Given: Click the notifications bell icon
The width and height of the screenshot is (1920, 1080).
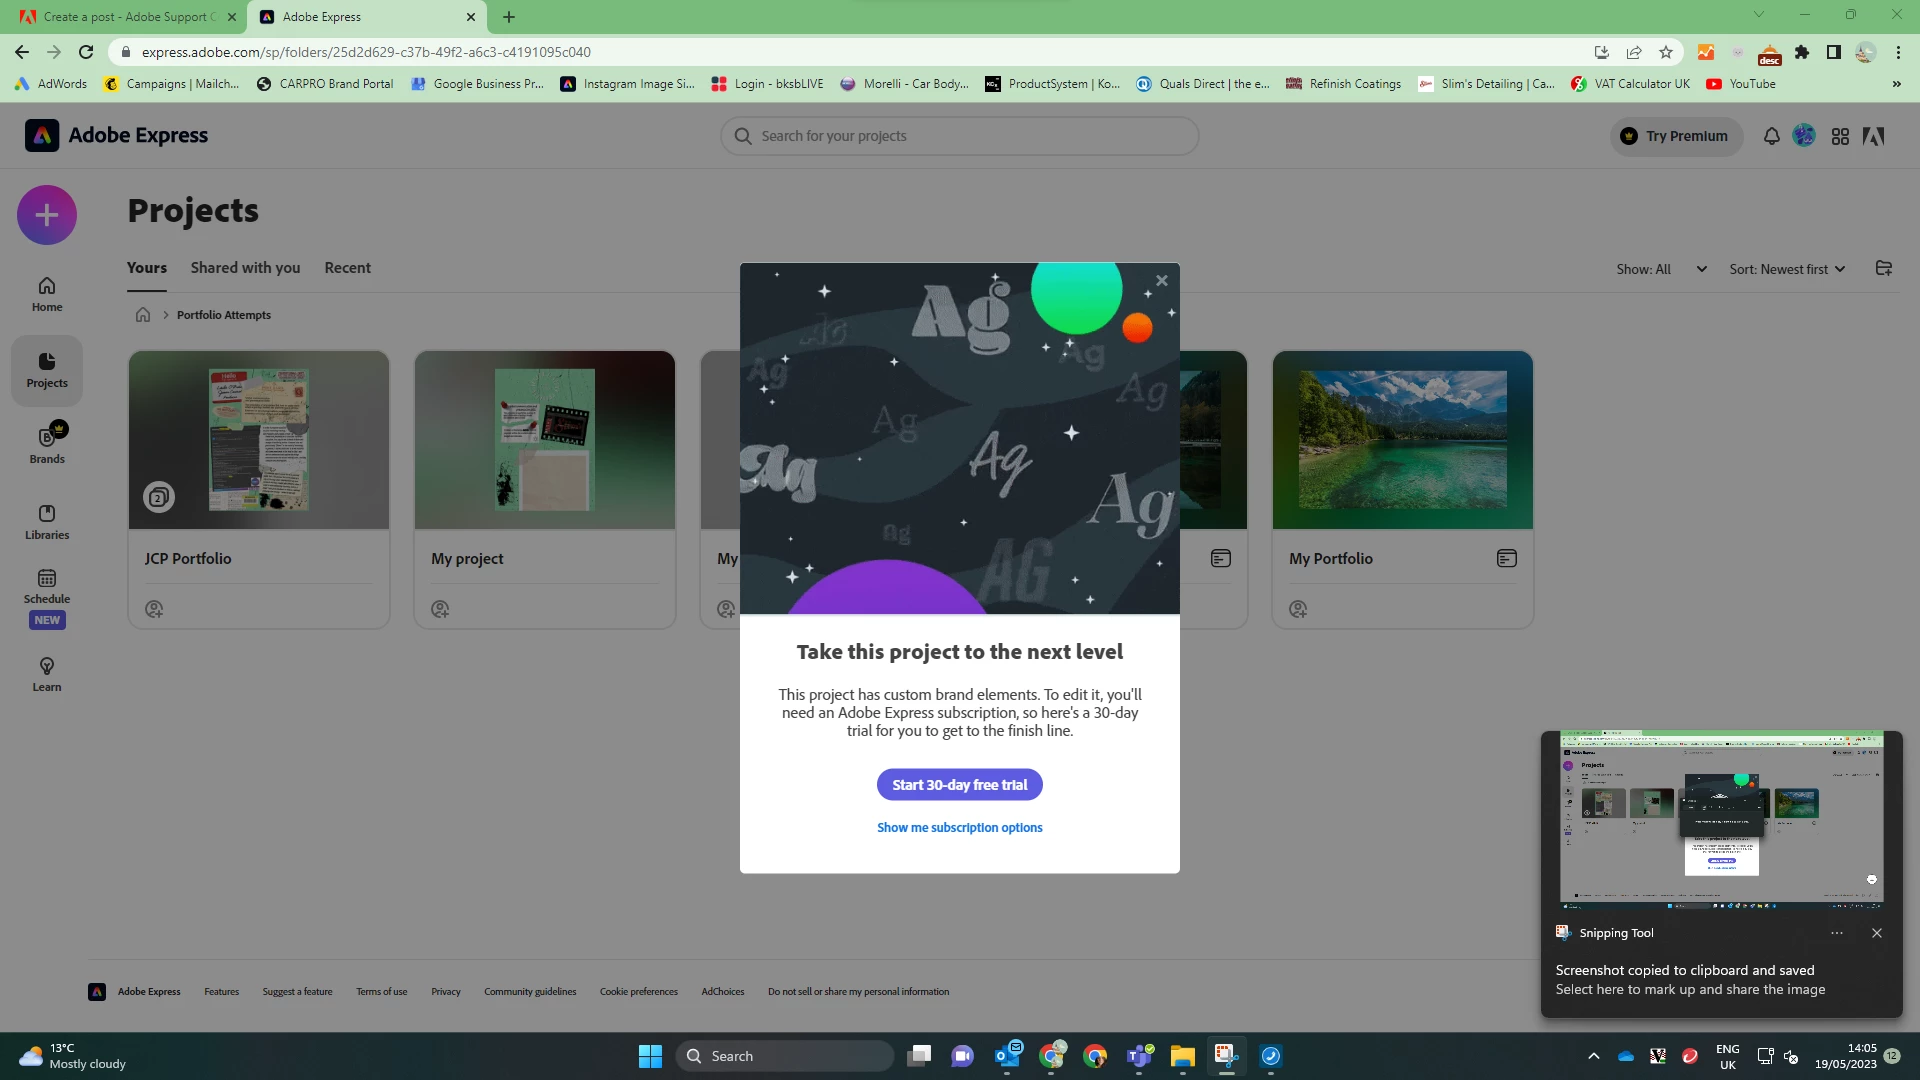Looking at the screenshot, I should click(1771, 136).
